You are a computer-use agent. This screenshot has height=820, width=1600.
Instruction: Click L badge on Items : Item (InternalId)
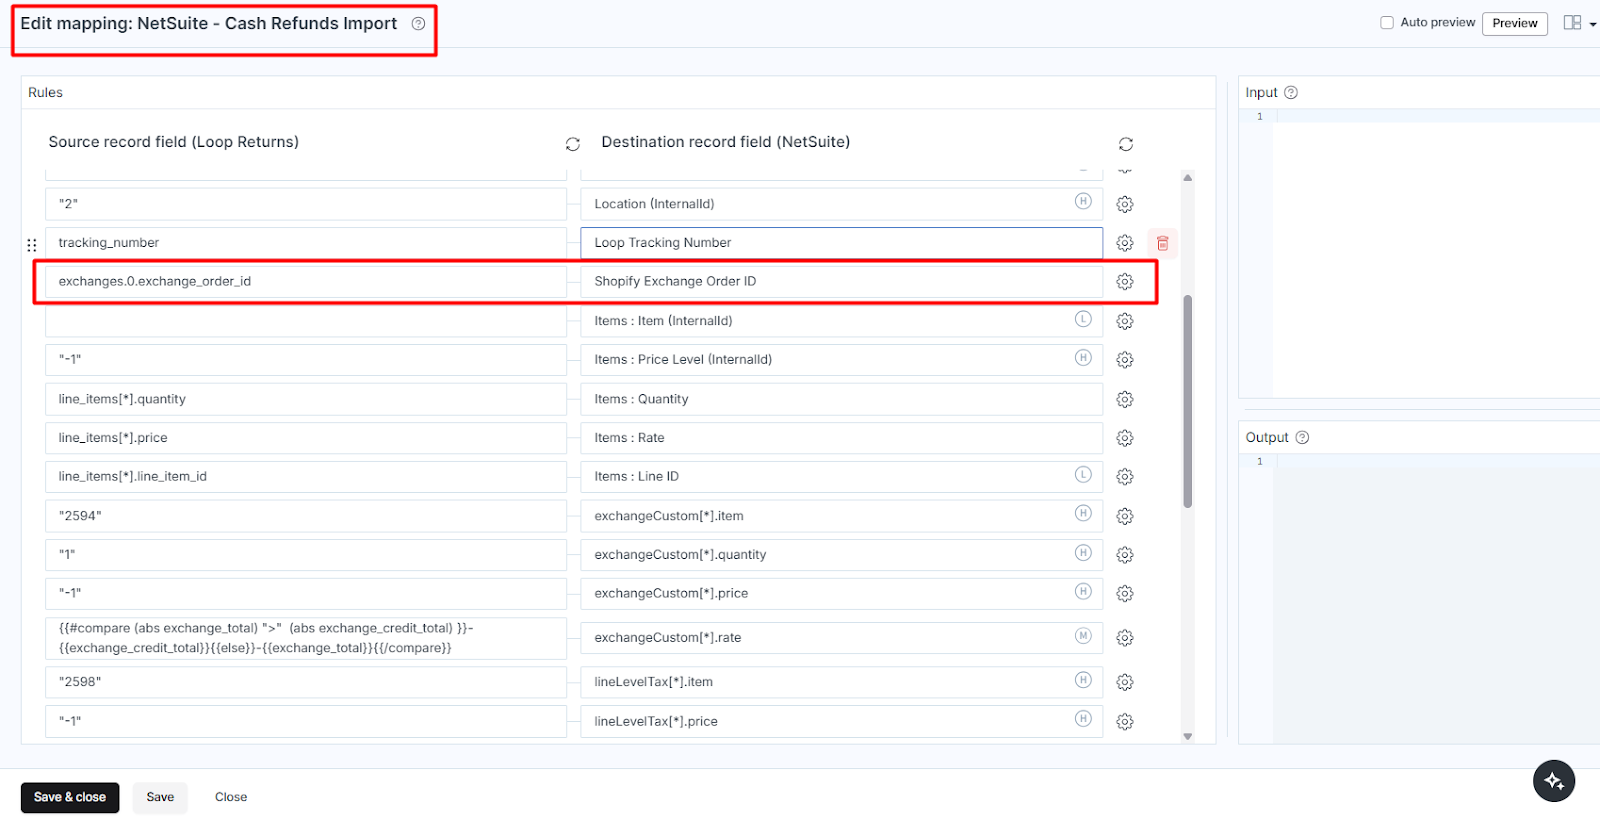(1083, 319)
